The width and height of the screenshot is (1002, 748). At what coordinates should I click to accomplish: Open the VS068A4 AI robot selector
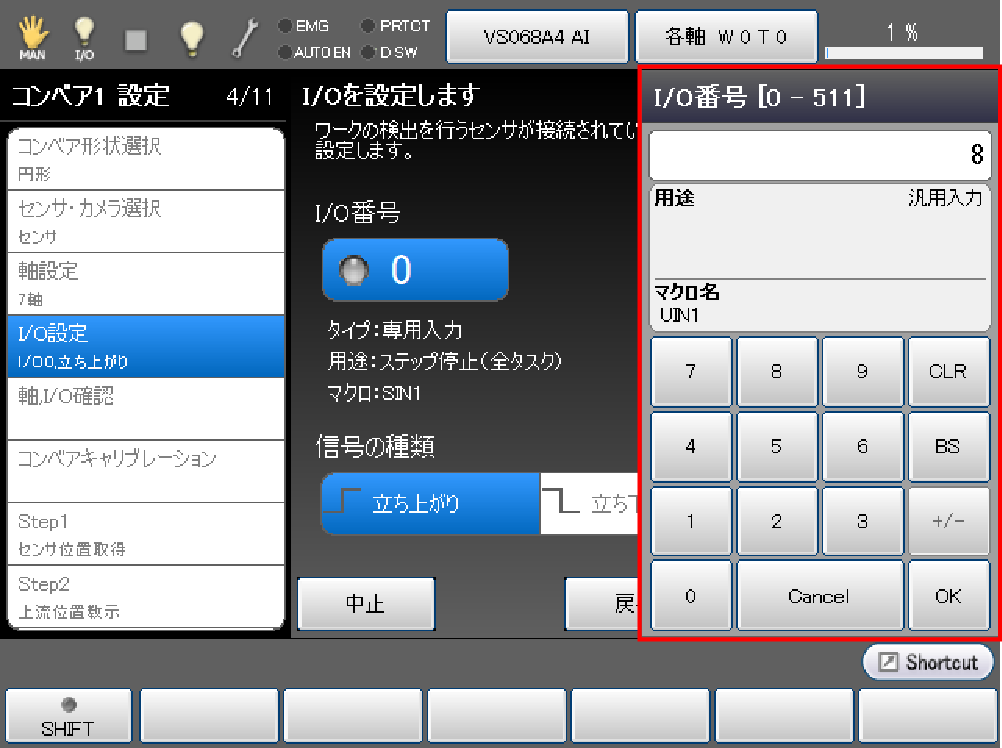point(536,37)
